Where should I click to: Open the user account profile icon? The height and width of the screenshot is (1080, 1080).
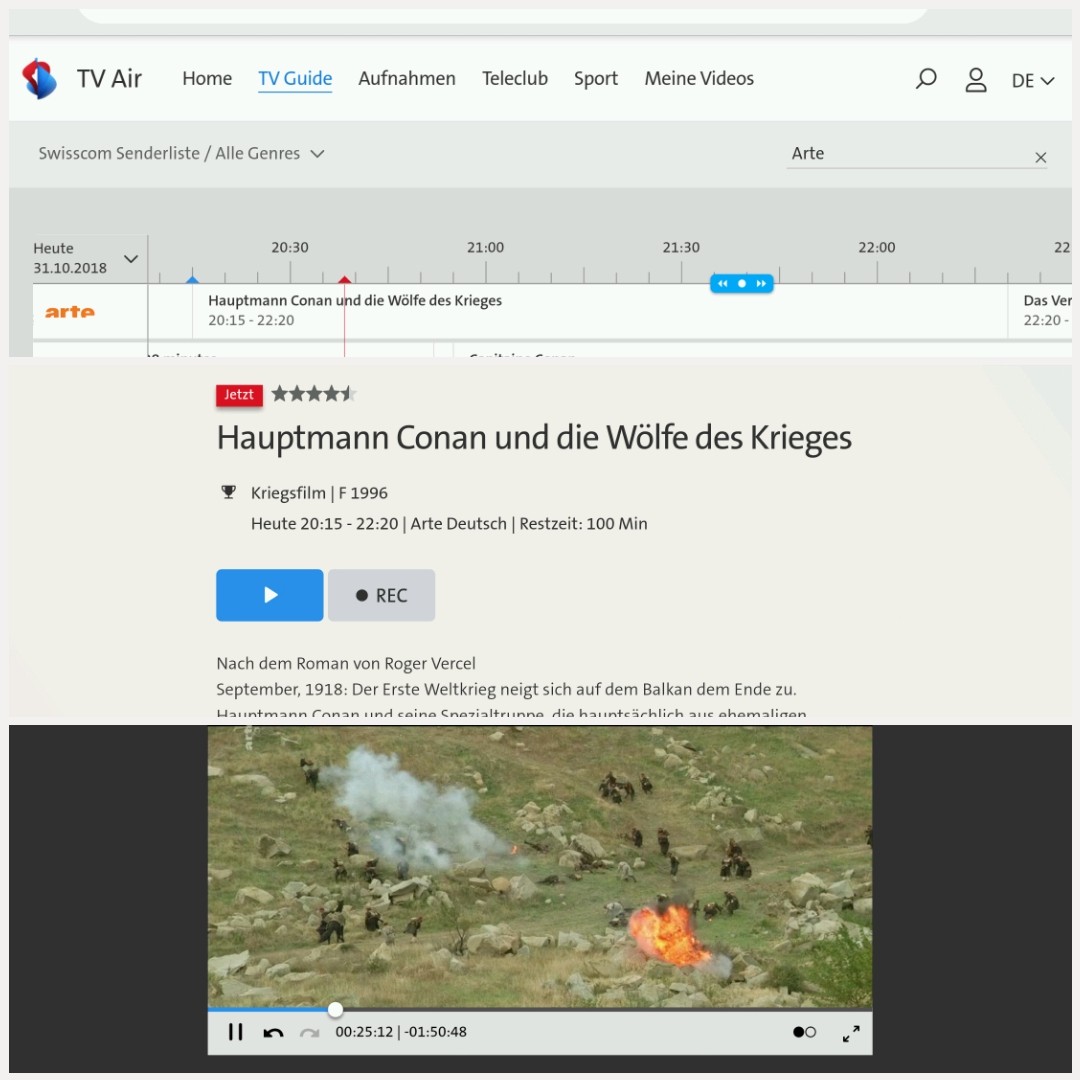[976, 80]
